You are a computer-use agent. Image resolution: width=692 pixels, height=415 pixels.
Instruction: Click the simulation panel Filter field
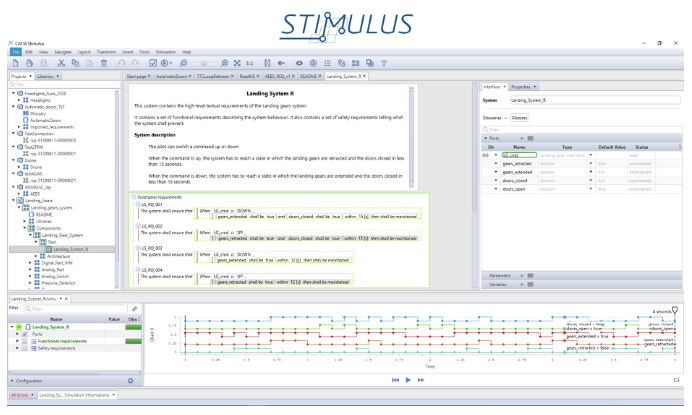[75, 309]
